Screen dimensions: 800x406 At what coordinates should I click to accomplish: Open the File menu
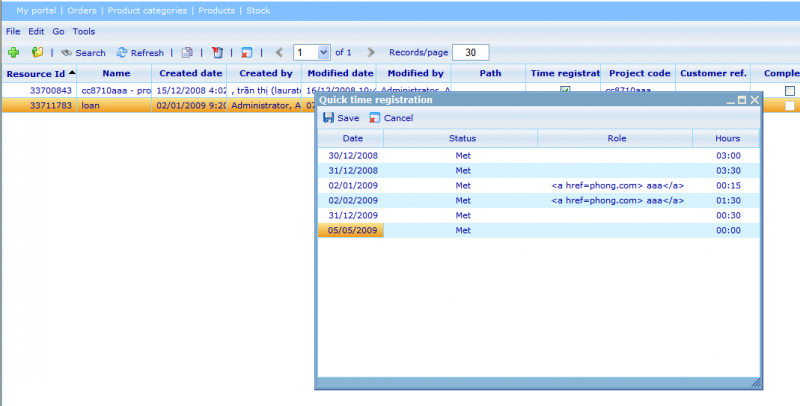point(13,31)
